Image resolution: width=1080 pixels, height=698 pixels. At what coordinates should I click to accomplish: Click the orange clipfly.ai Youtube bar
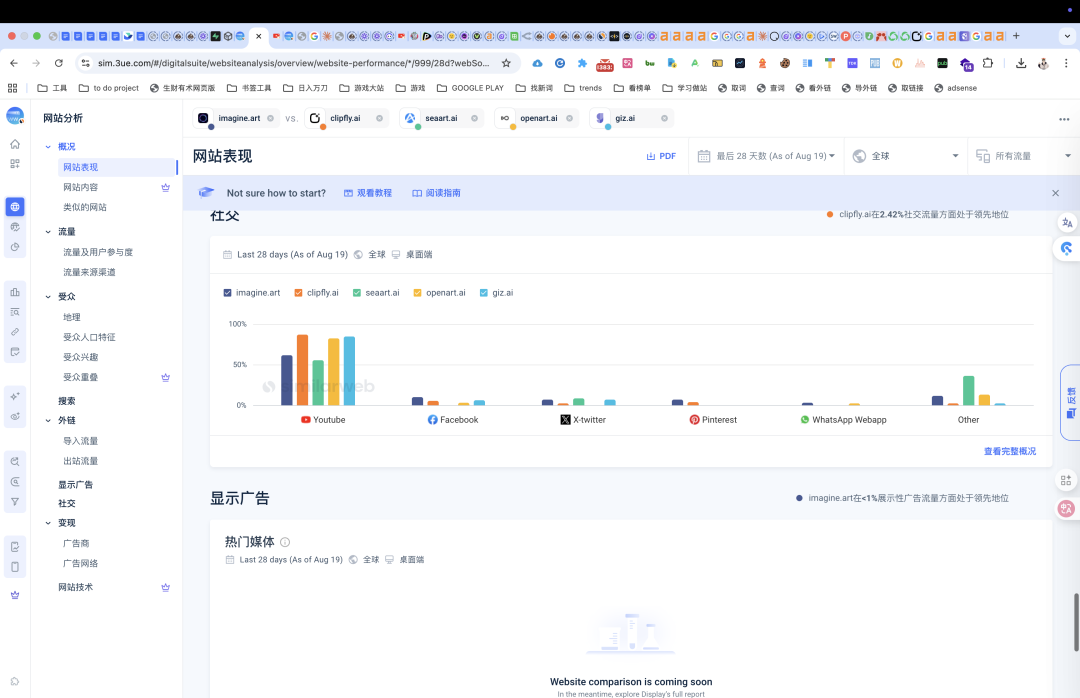302,370
